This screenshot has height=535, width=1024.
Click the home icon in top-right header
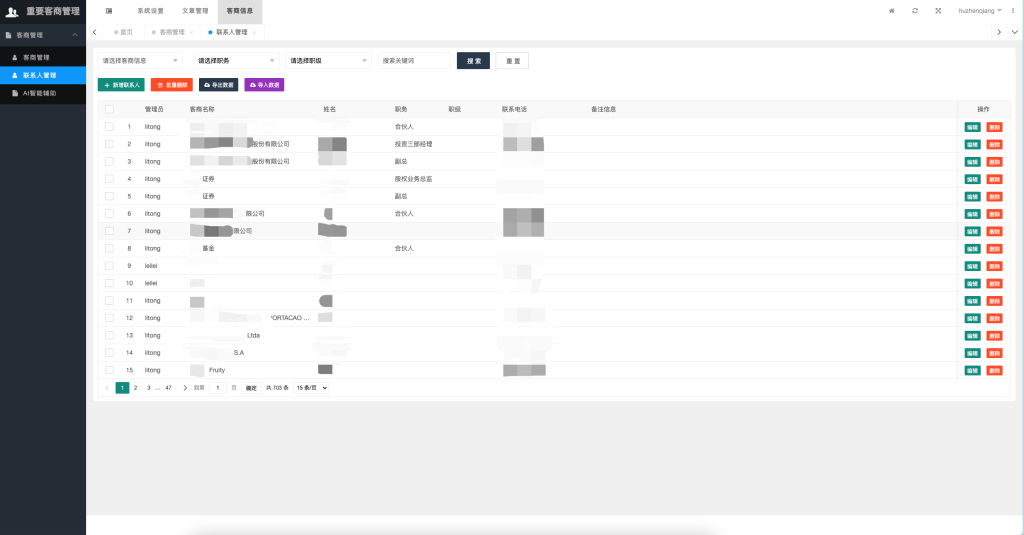[891, 10]
